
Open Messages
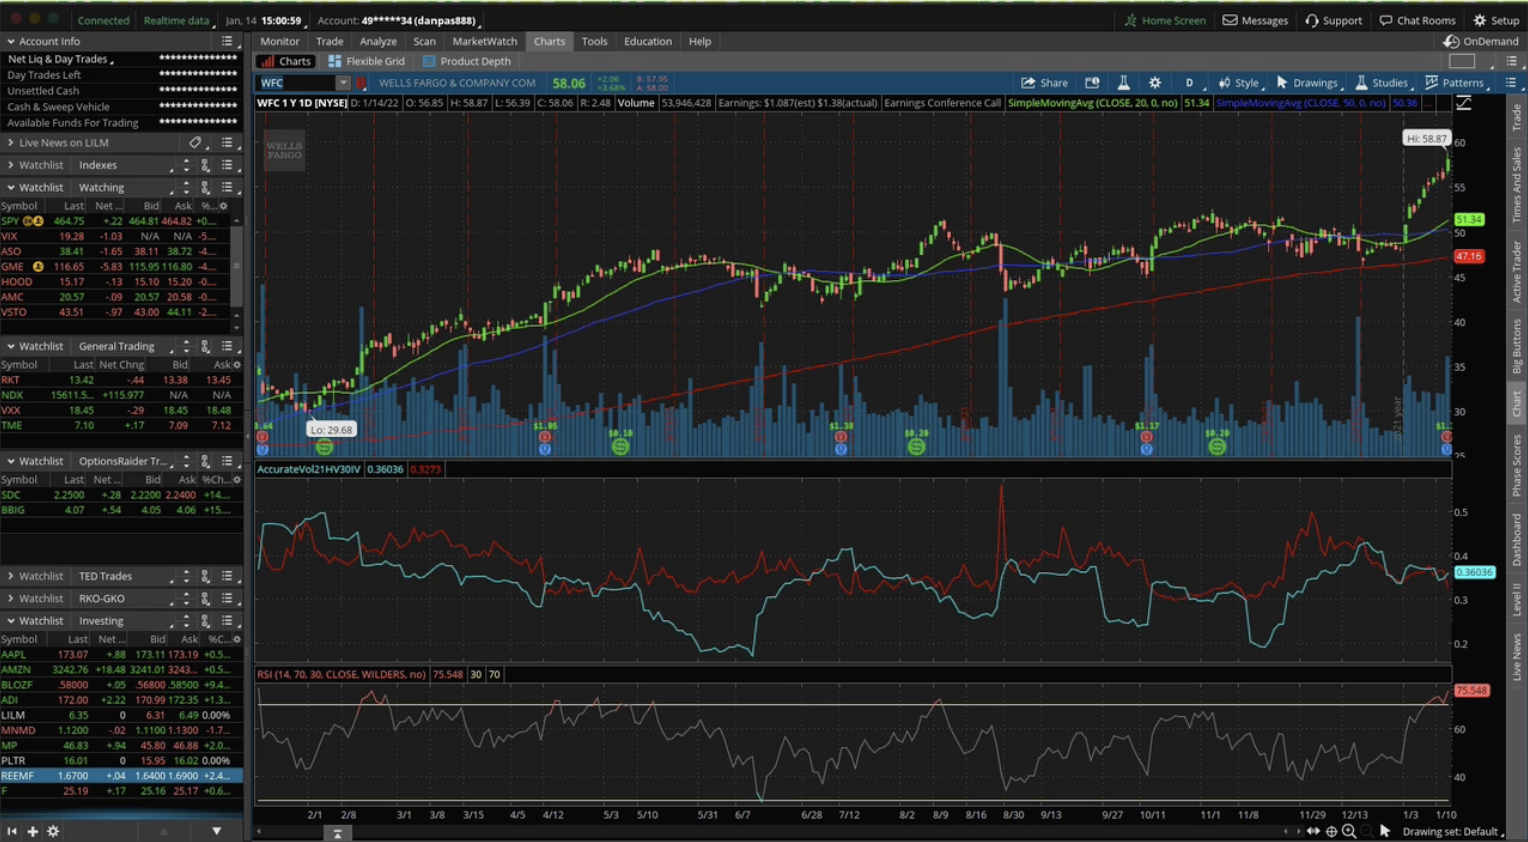(1255, 20)
